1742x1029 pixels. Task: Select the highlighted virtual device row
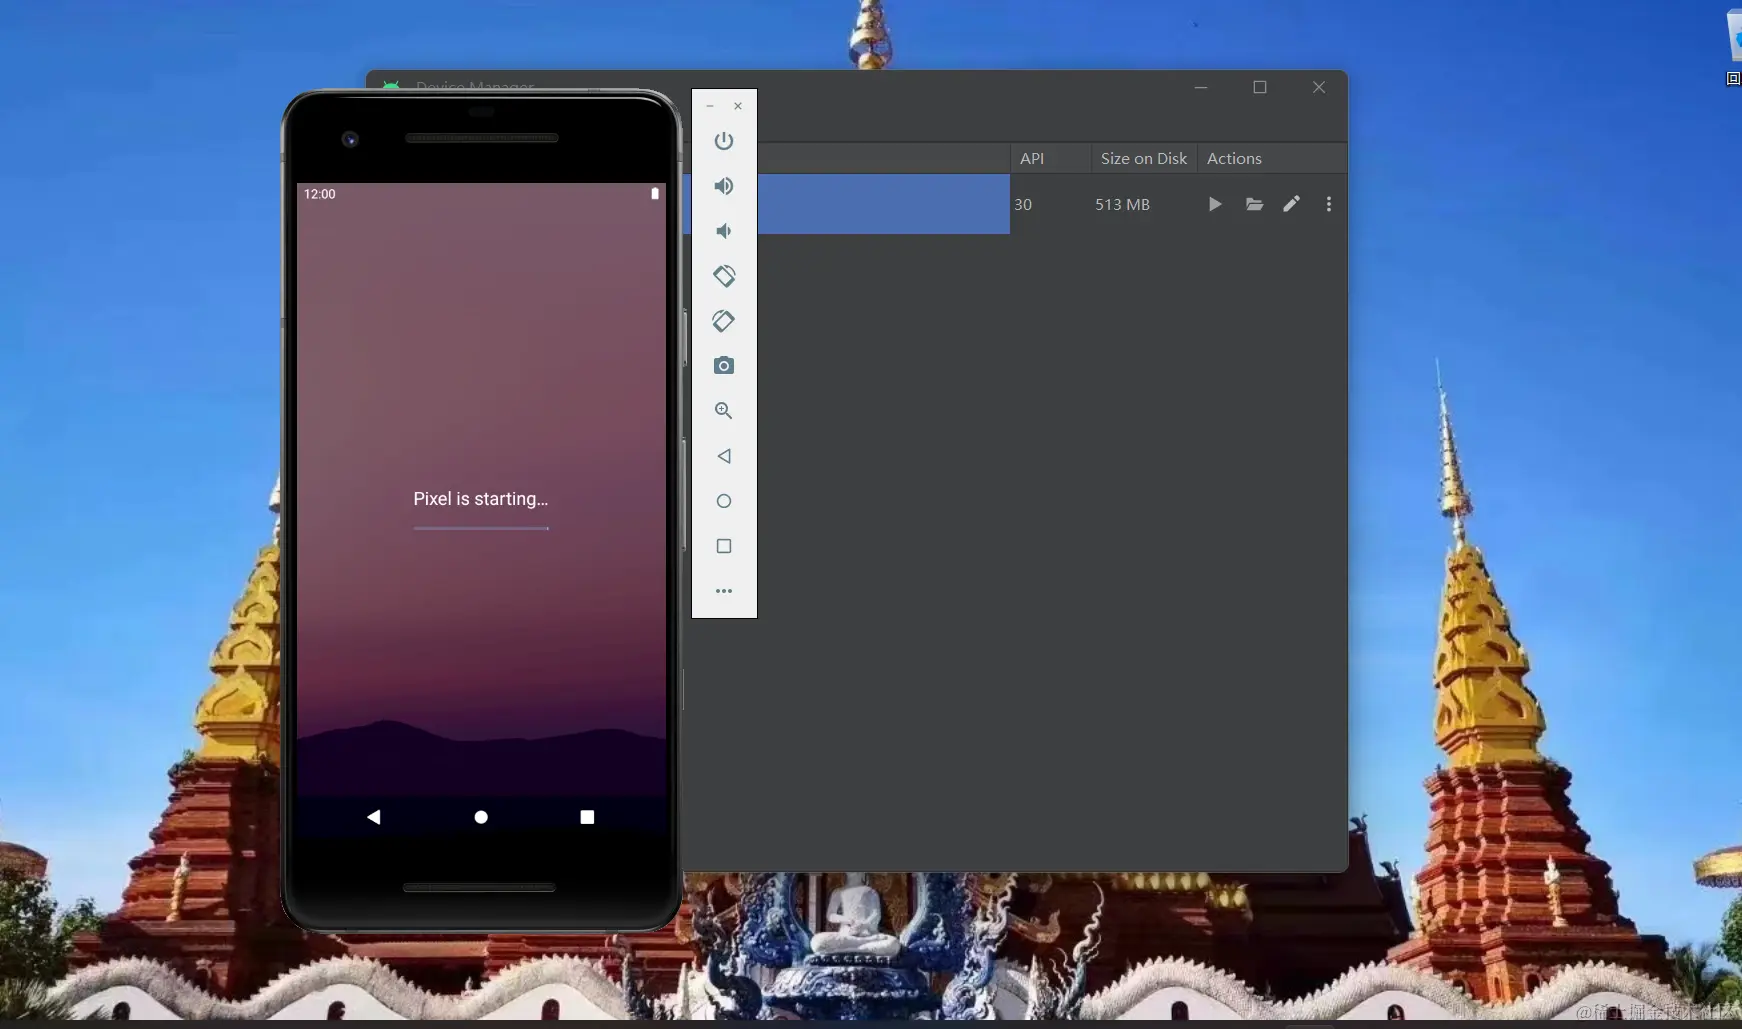click(883, 204)
